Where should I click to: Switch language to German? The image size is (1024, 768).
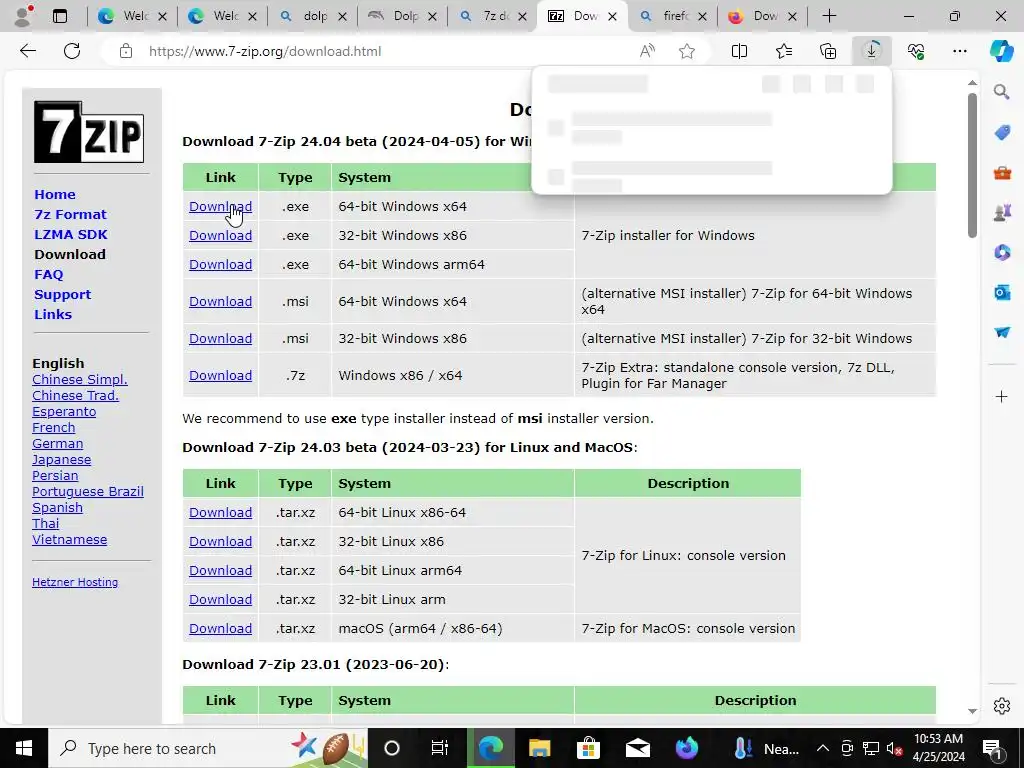click(x=57, y=443)
